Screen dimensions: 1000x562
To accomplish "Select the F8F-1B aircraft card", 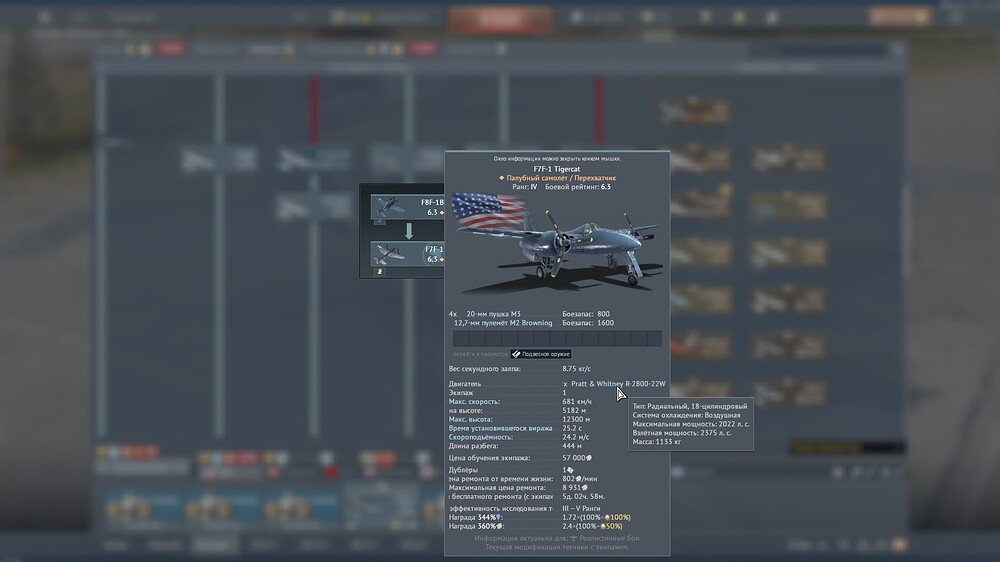I will (x=407, y=207).
